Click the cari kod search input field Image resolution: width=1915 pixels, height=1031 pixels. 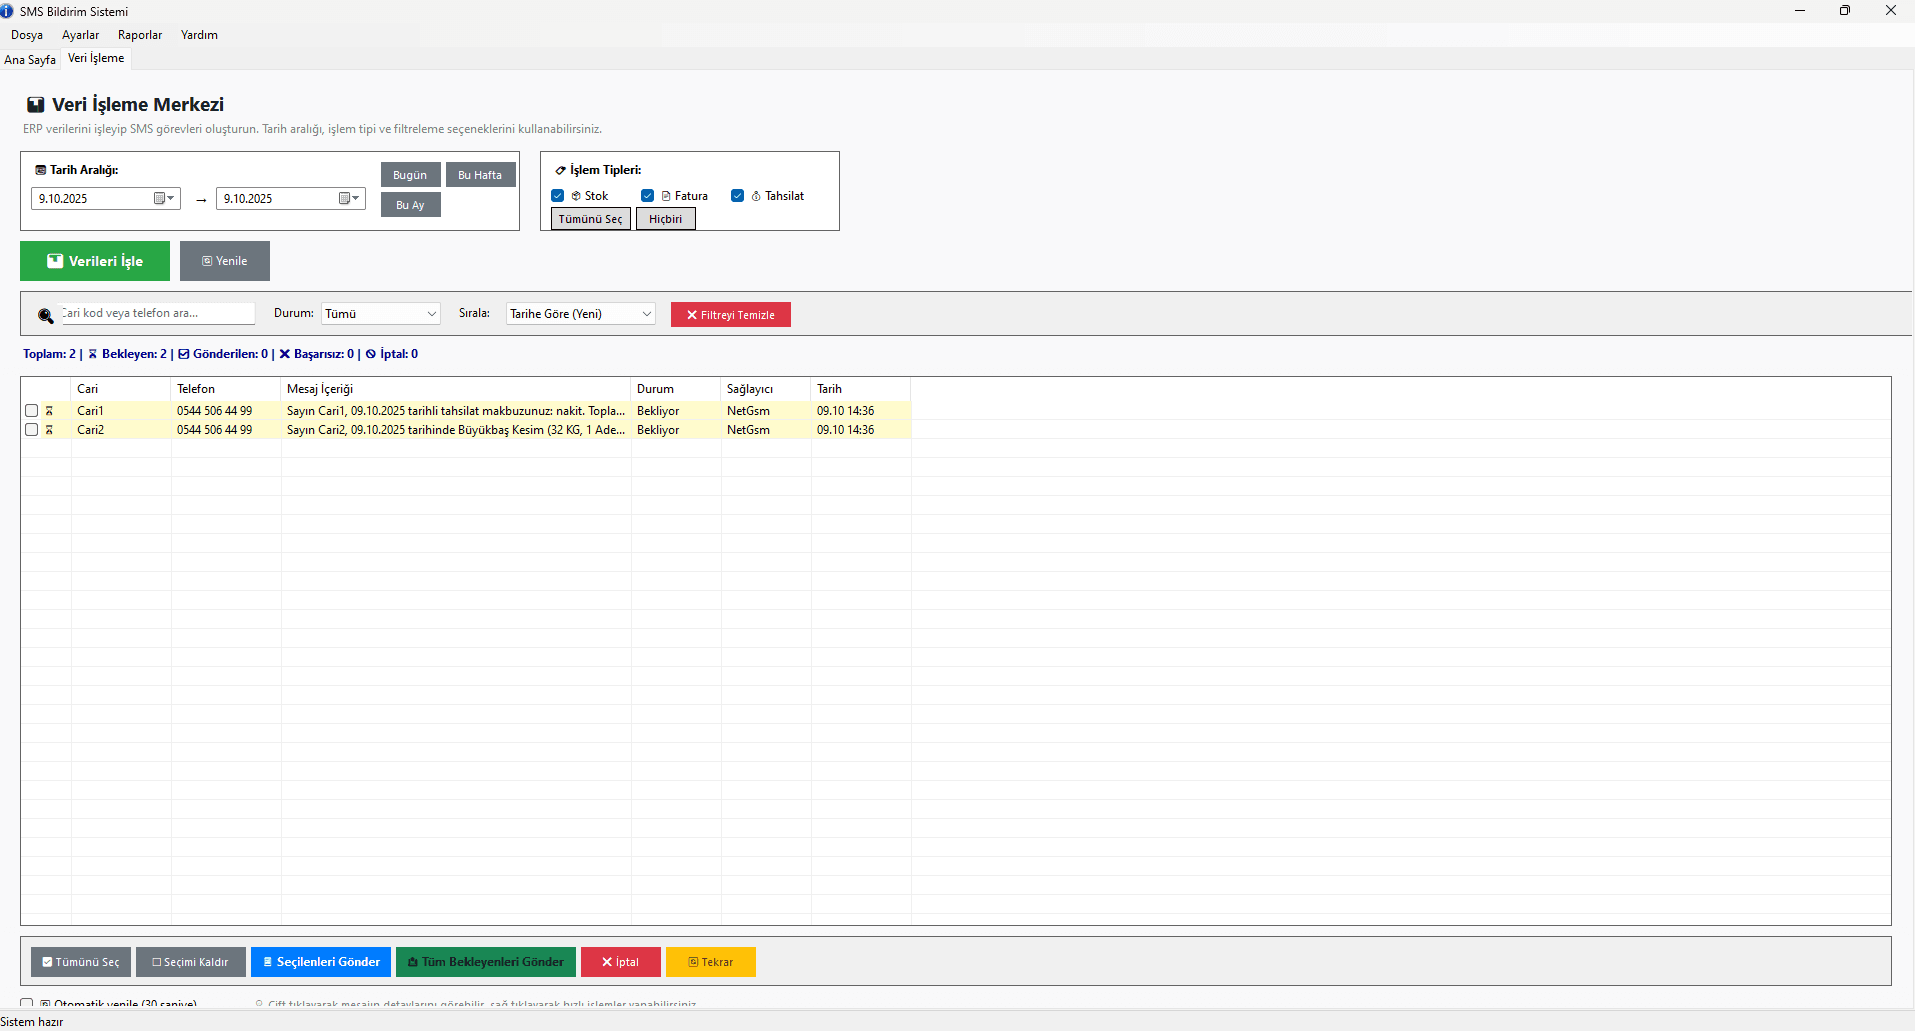point(157,313)
